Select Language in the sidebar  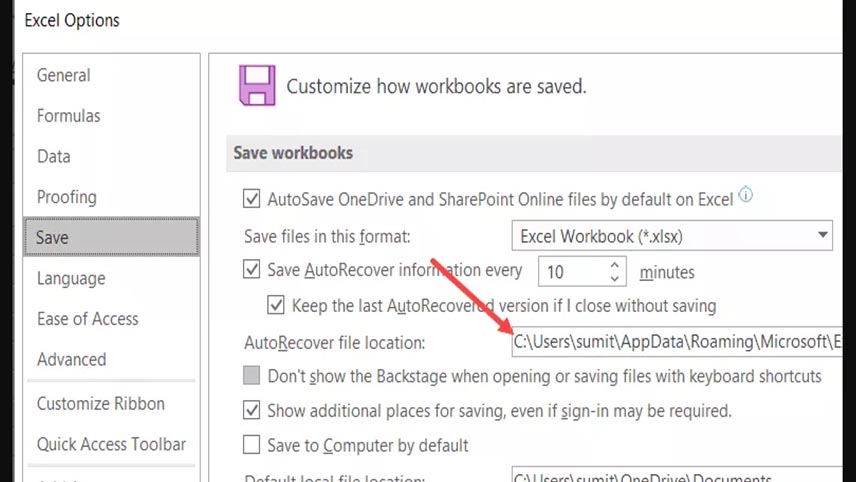point(71,278)
